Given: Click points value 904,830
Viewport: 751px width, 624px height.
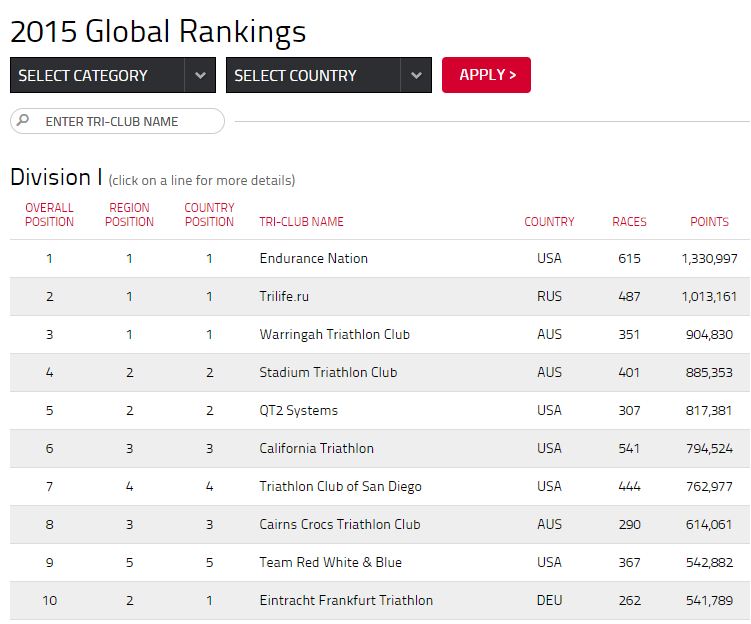Looking at the screenshot, I should (709, 334).
